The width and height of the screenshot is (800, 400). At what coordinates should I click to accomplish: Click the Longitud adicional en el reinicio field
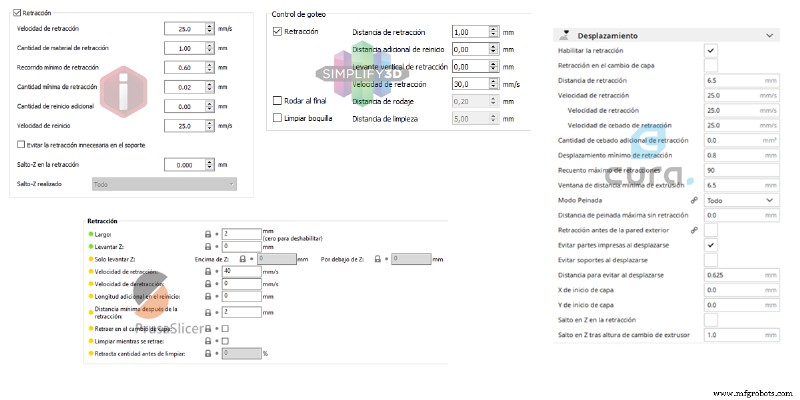coord(242,296)
